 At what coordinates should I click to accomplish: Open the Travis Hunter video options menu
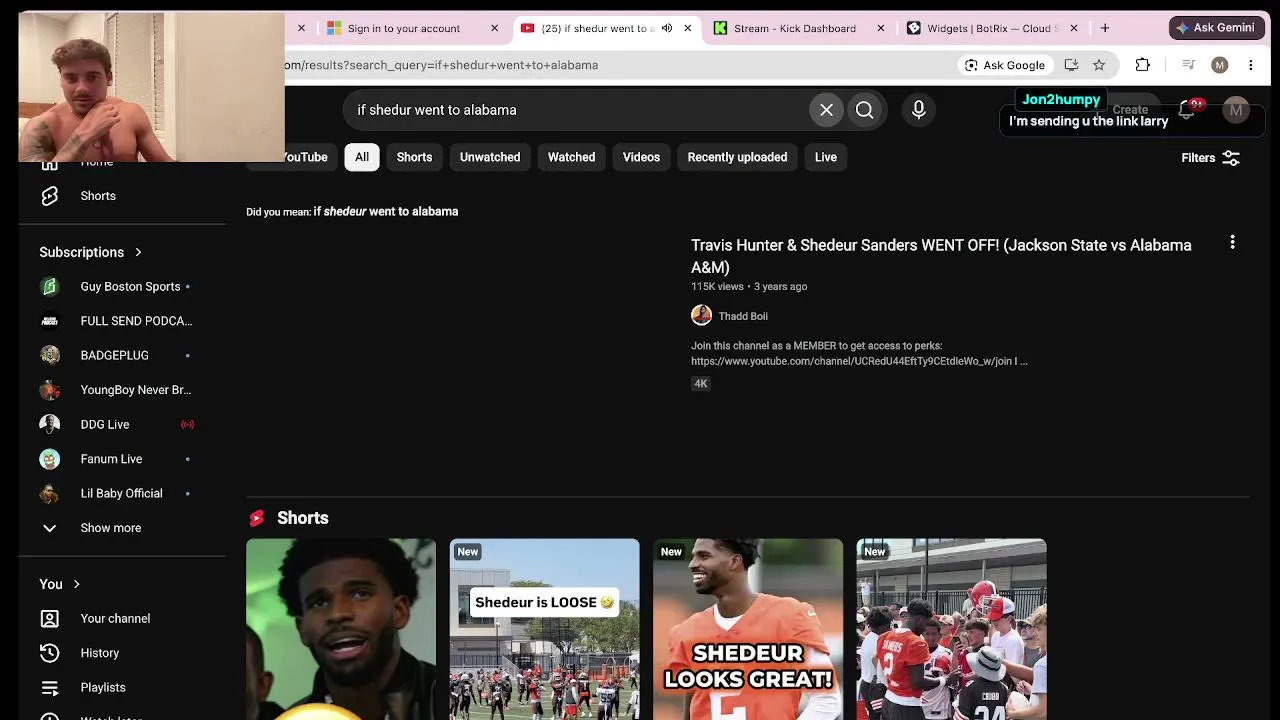coord(1232,242)
